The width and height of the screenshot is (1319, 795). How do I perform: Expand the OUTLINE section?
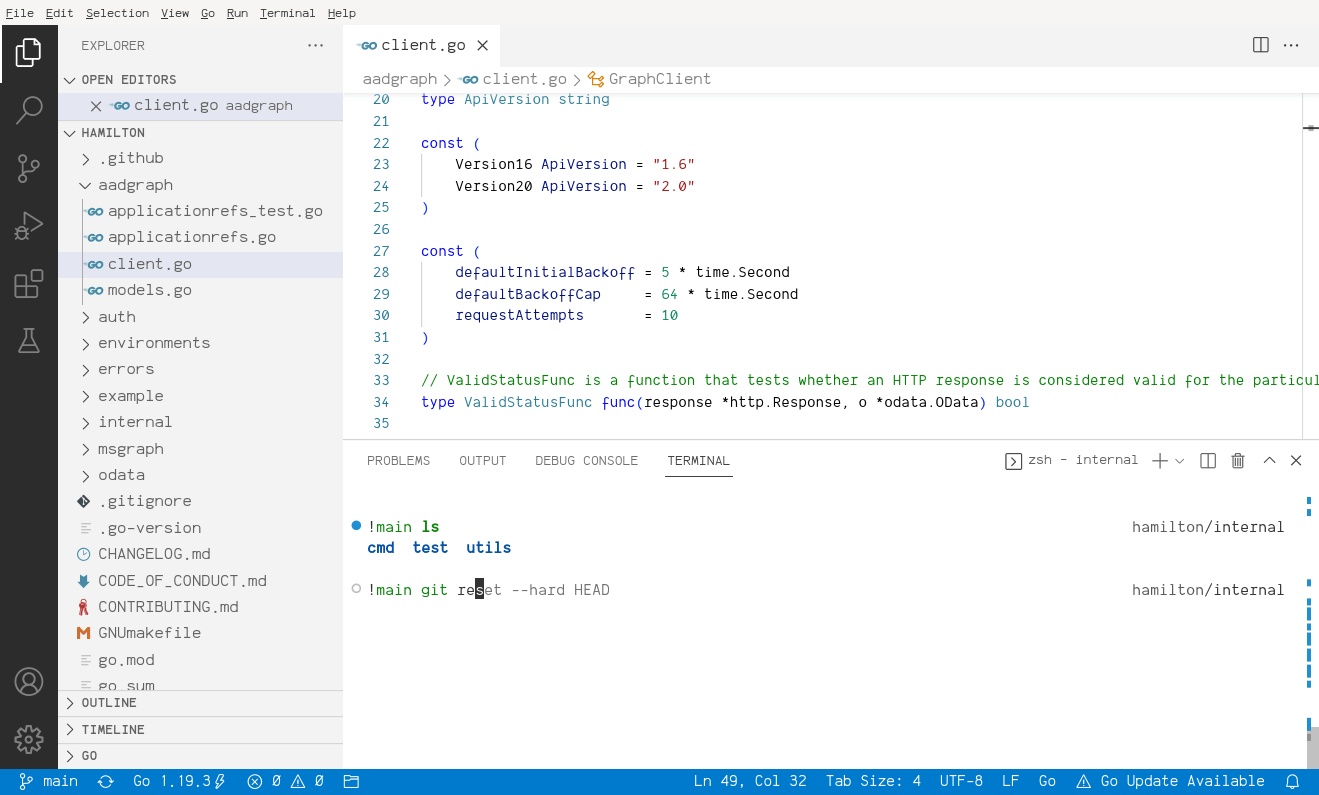pos(108,703)
